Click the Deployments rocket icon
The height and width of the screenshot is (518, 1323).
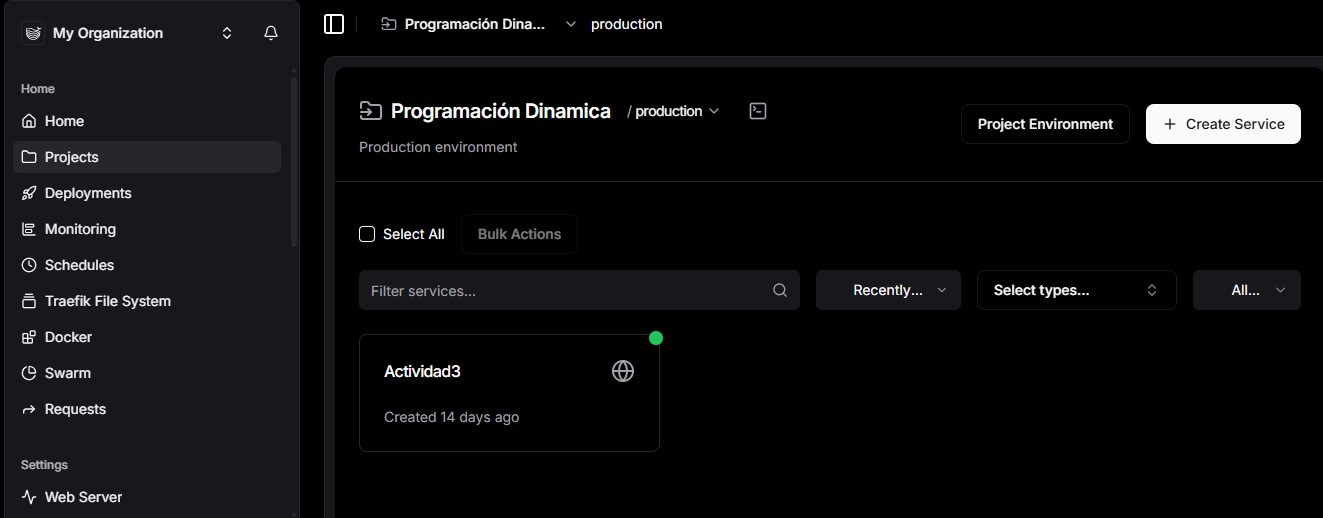[28, 193]
